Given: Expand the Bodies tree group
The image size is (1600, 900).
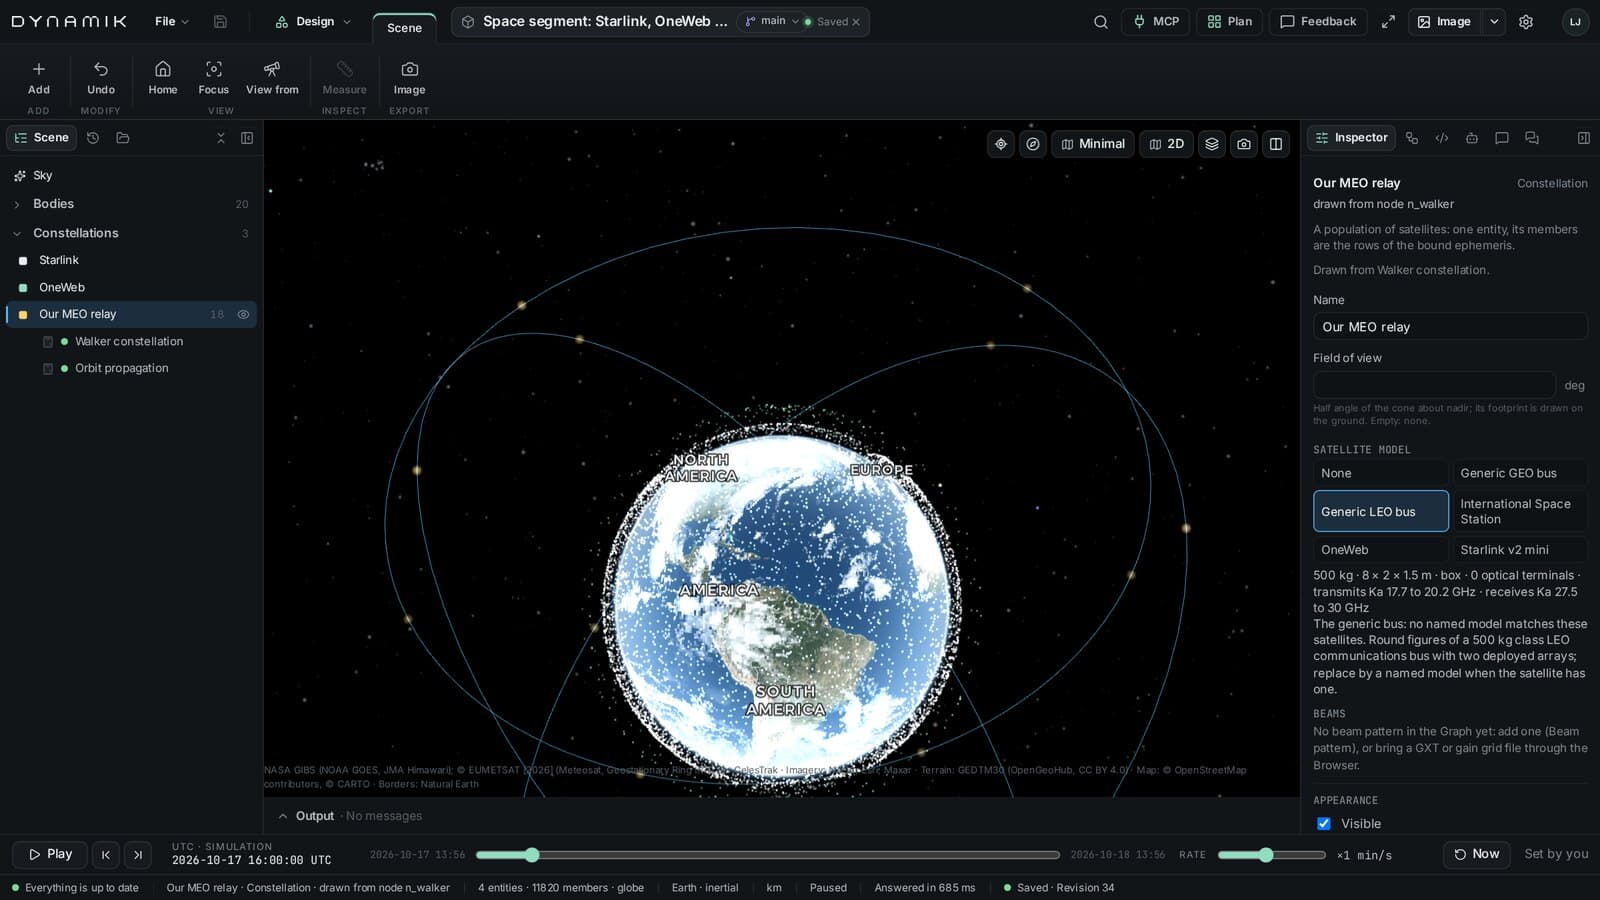Looking at the screenshot, I should tap(17, 204).
